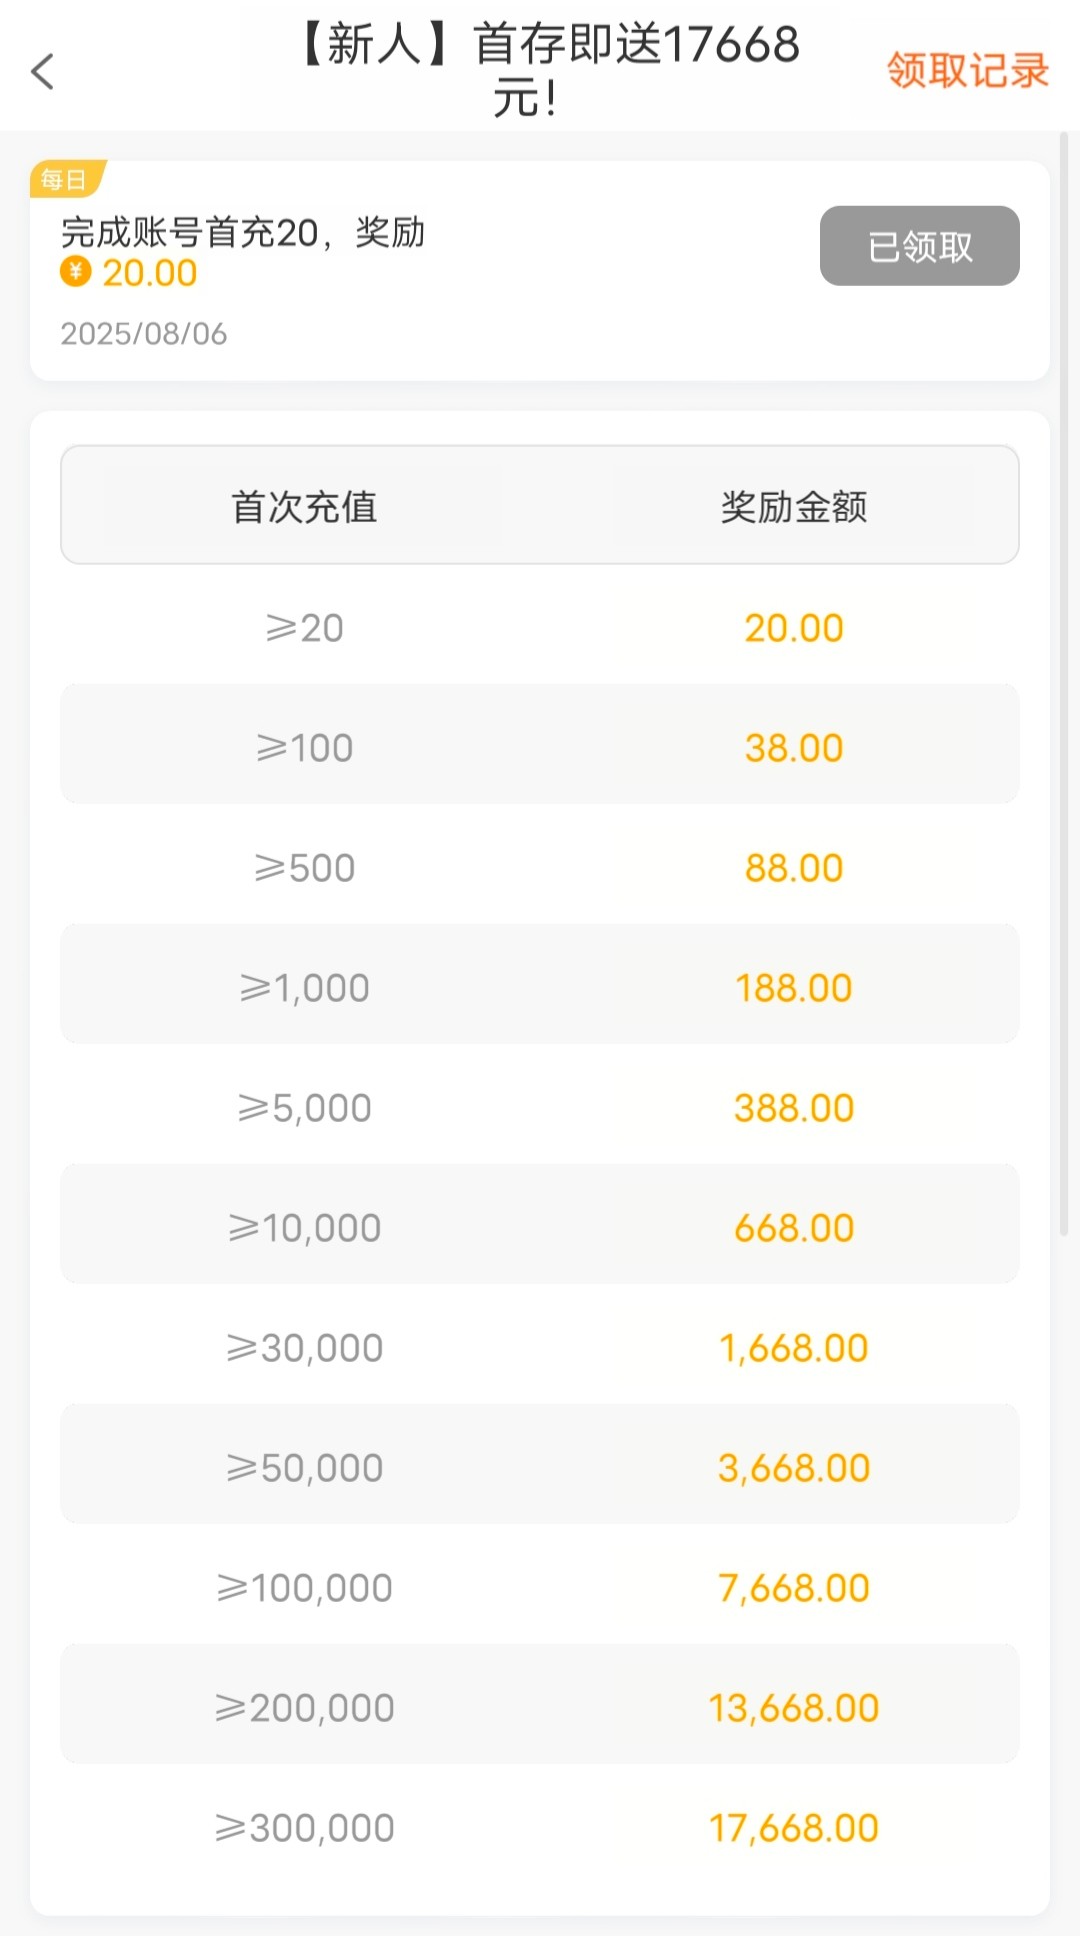Screen dimensions: 1080x1936
Task: Open 领取记录 claim records
Action: pos(967,71)
